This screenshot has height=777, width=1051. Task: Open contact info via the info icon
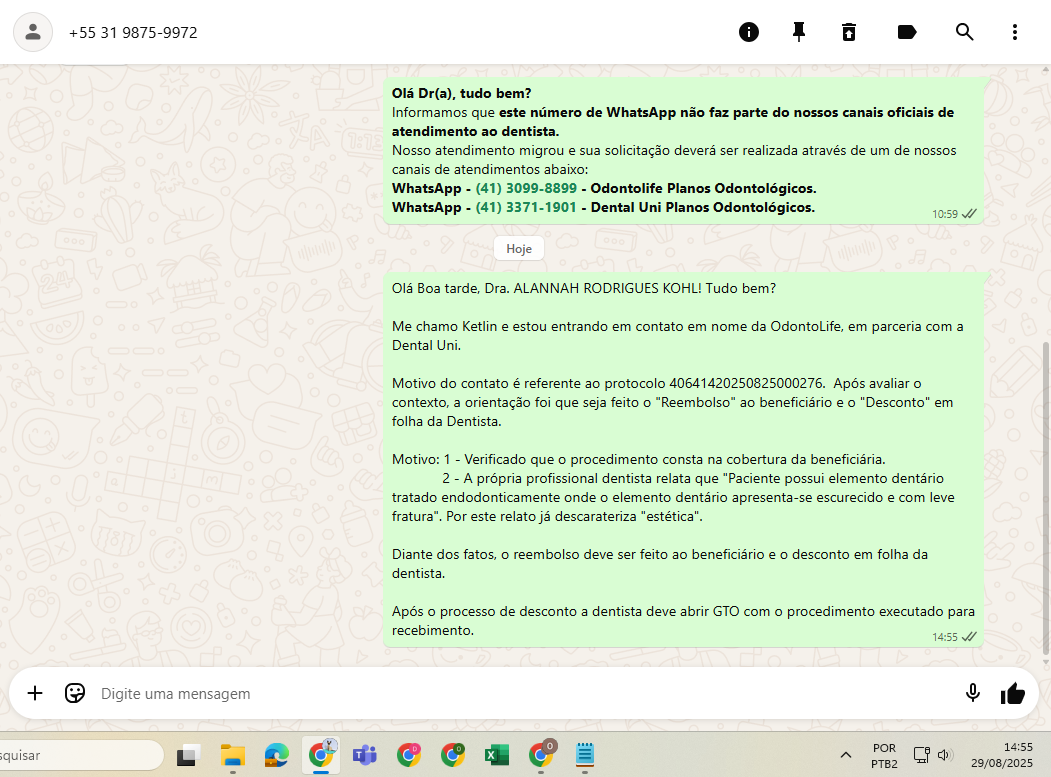coord(749,32)
